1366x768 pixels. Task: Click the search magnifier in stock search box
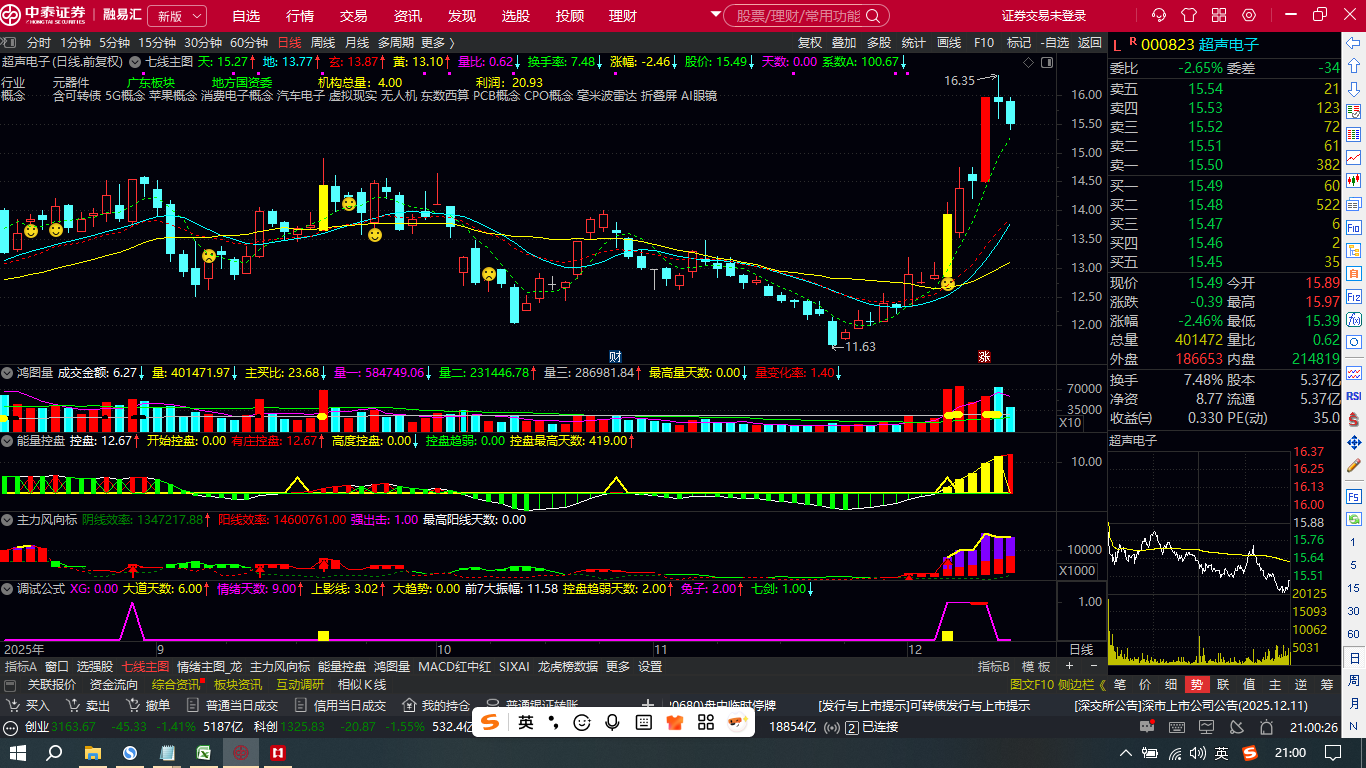pyautogui.click(x=874, y=16)
